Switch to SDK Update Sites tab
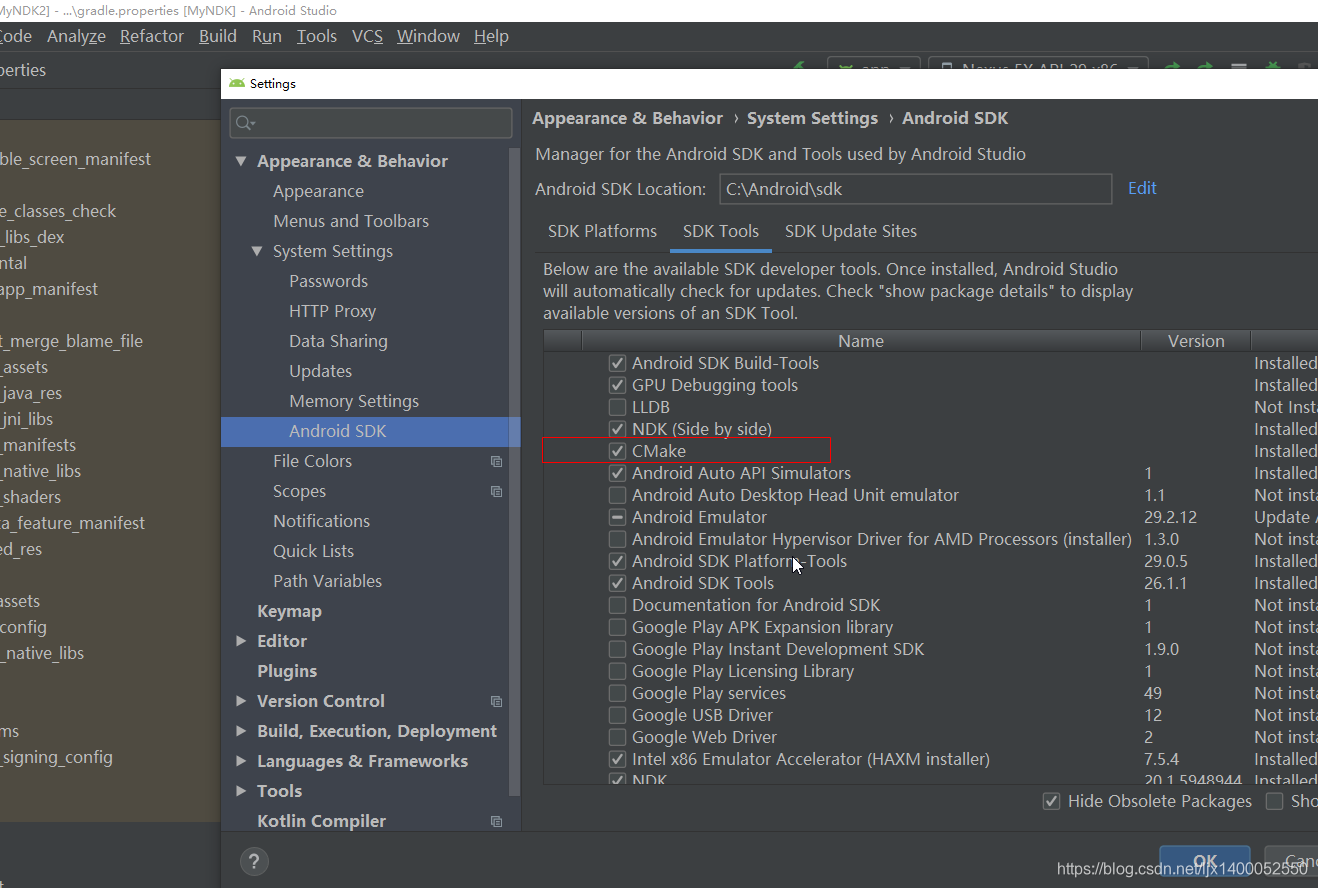Screen dimensions: 1318x888 [x=851, y=231]
